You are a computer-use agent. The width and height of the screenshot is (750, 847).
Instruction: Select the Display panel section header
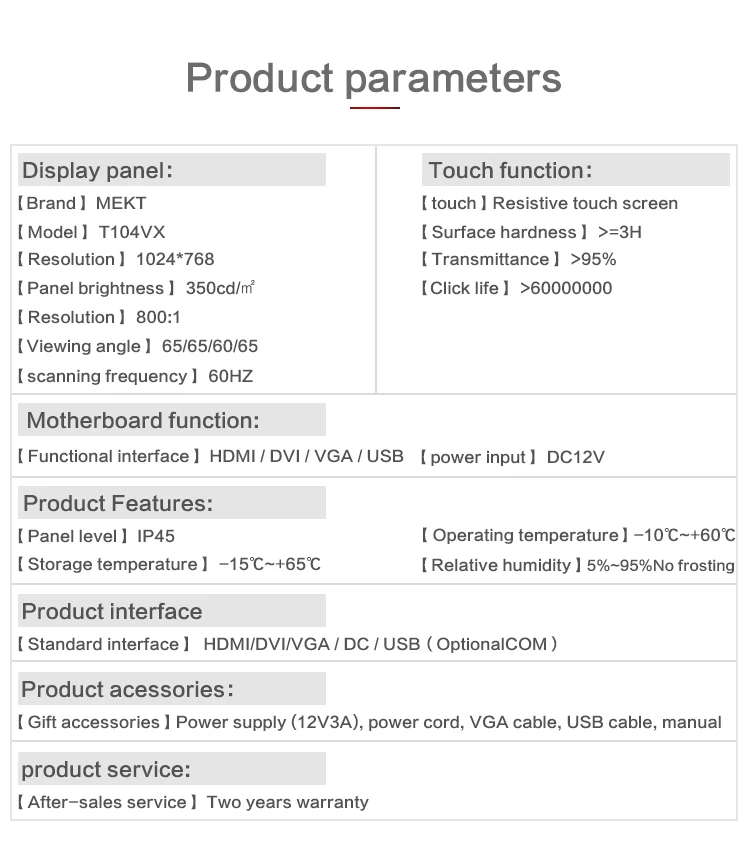coord(172,170)
